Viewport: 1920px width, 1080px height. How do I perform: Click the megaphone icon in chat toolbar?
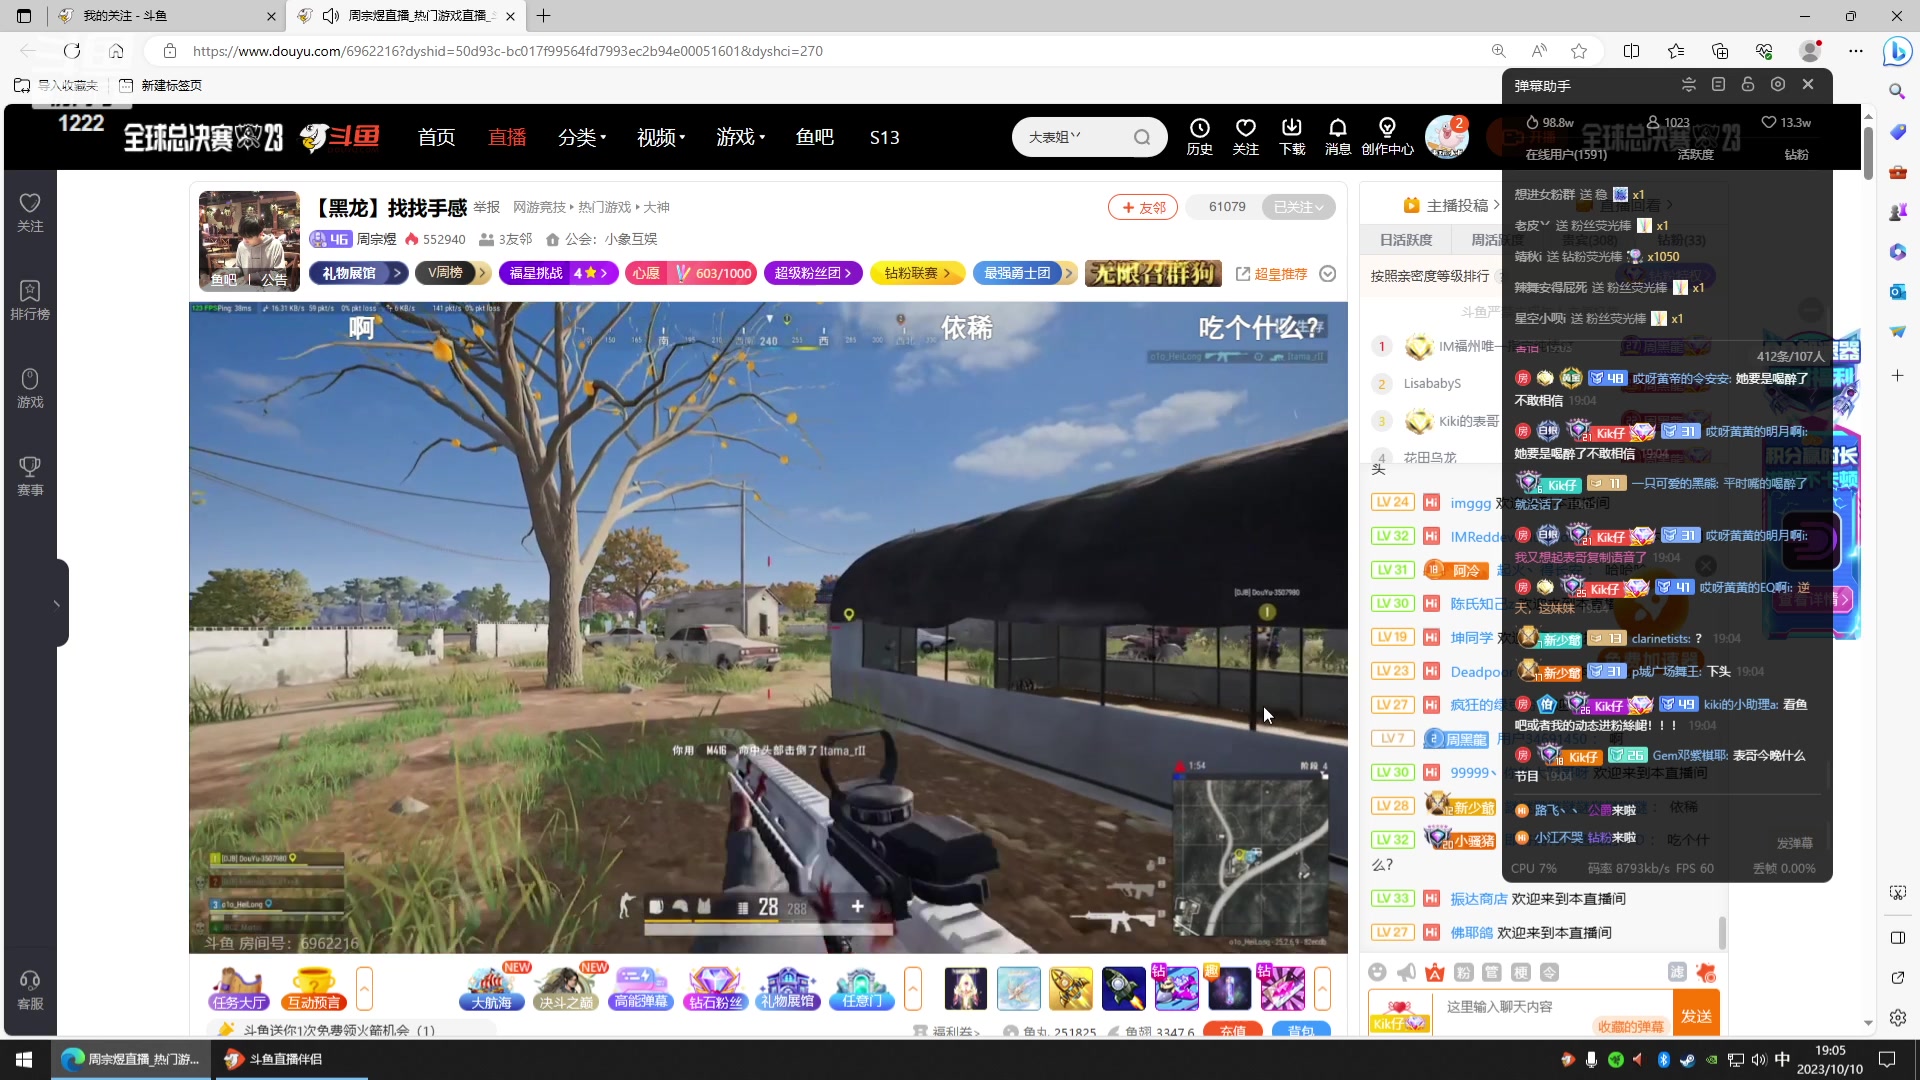(x=1406, y=972)
